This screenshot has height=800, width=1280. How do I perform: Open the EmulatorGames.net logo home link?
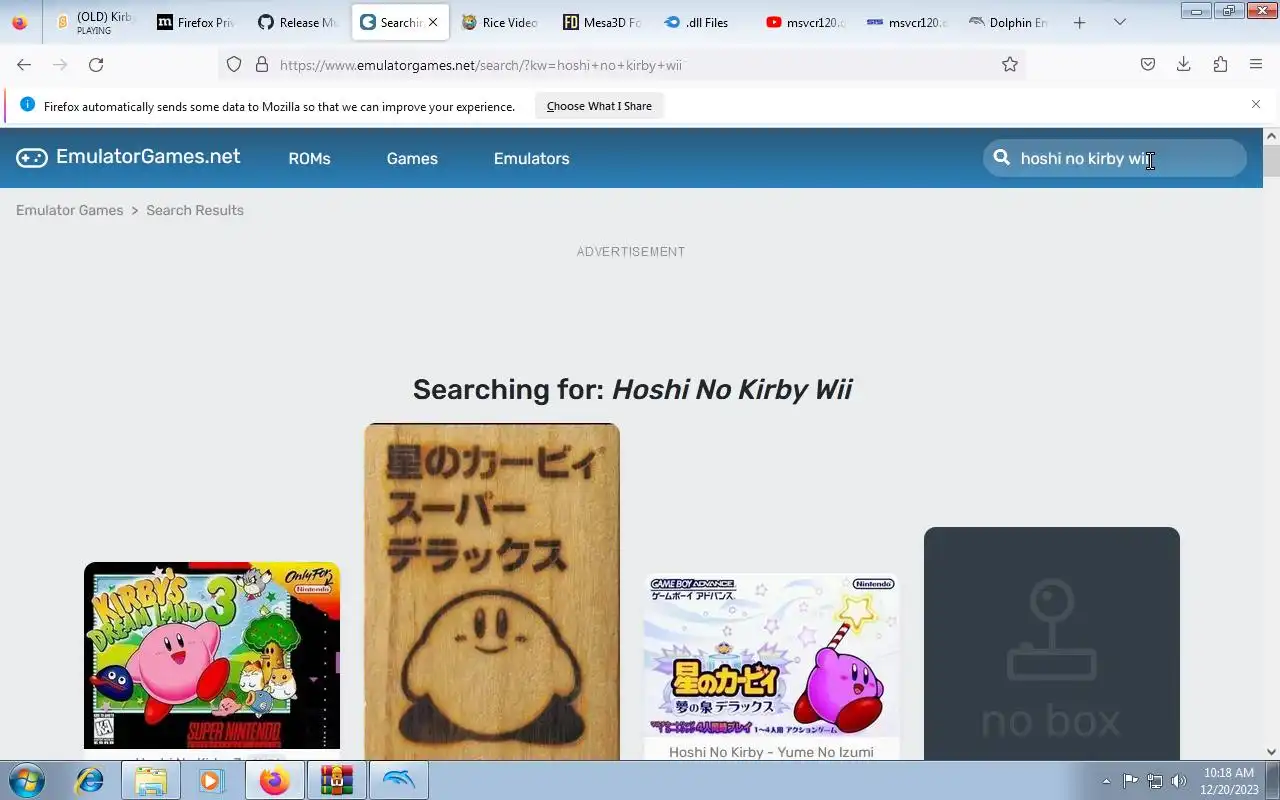128,157
